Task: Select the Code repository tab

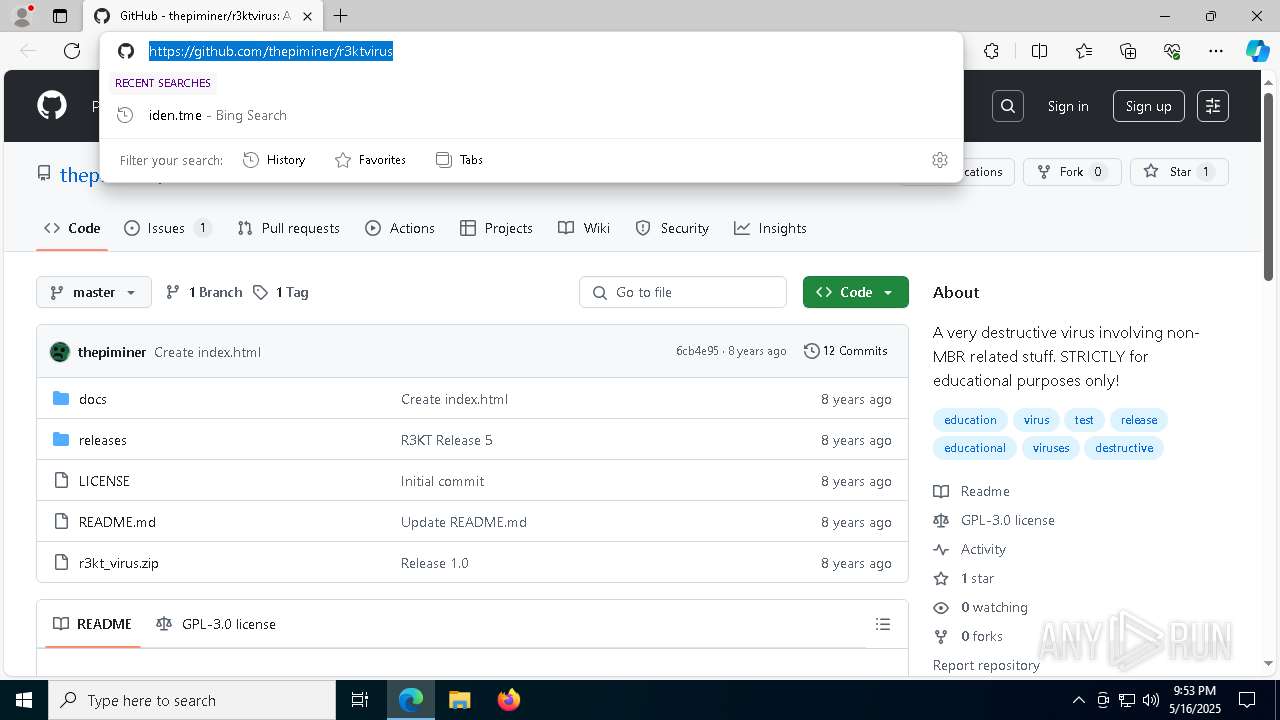Action: click(72, 228)
